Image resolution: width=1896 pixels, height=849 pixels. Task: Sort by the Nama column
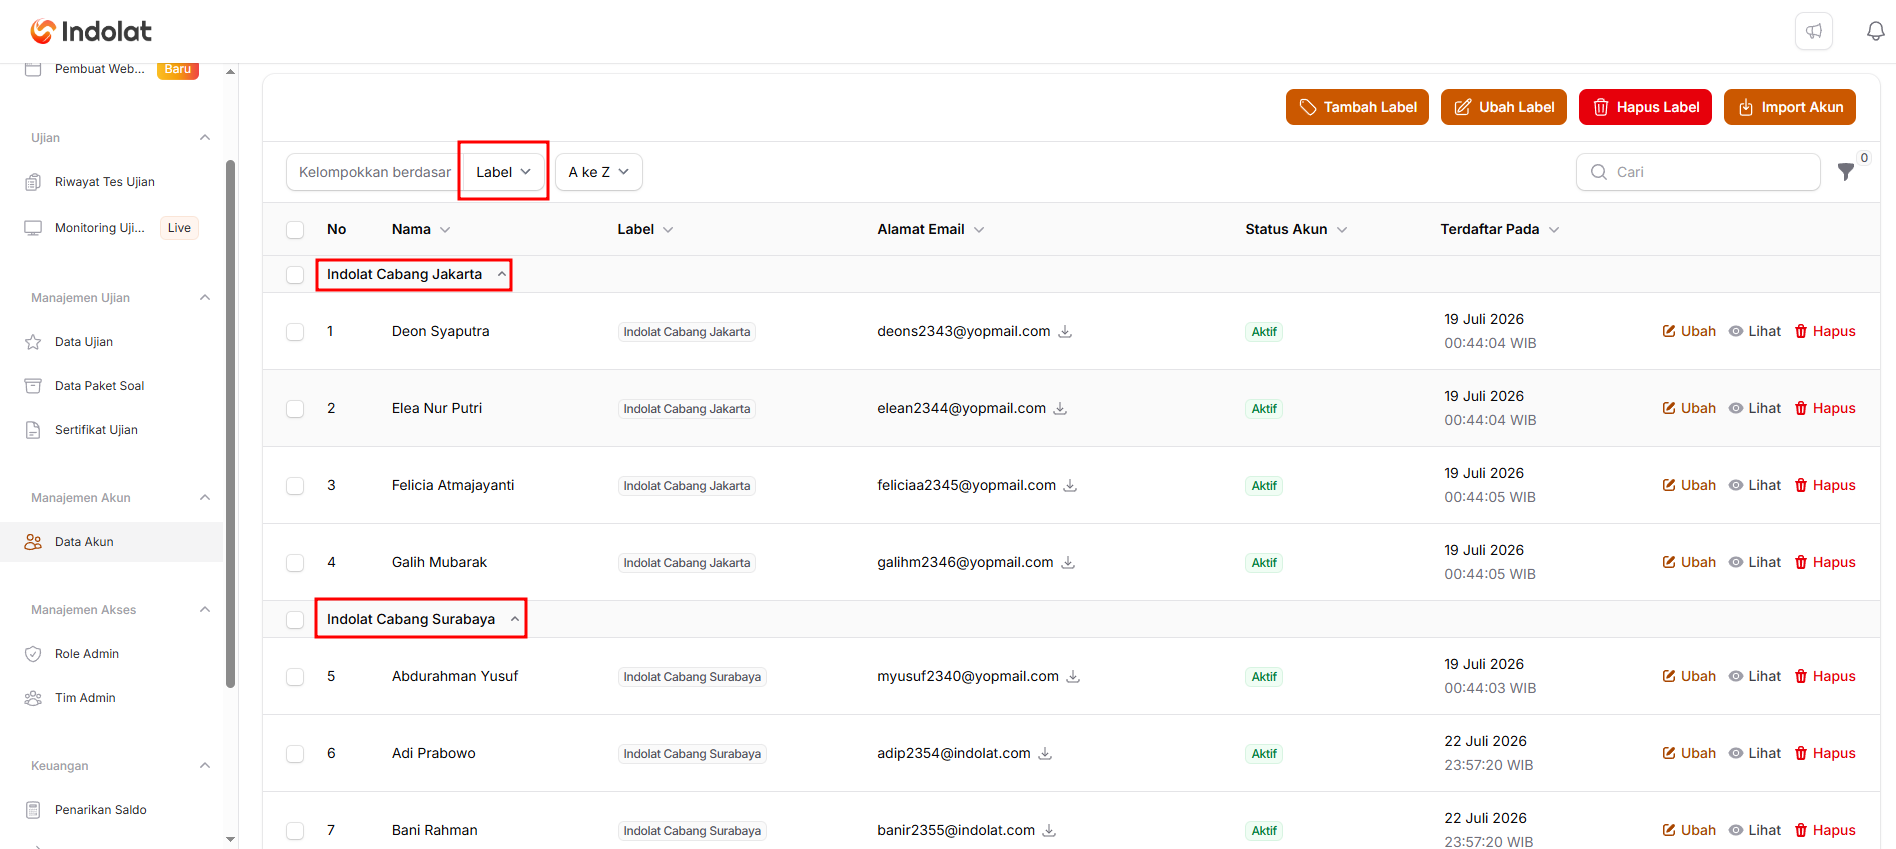pos(421,229)
